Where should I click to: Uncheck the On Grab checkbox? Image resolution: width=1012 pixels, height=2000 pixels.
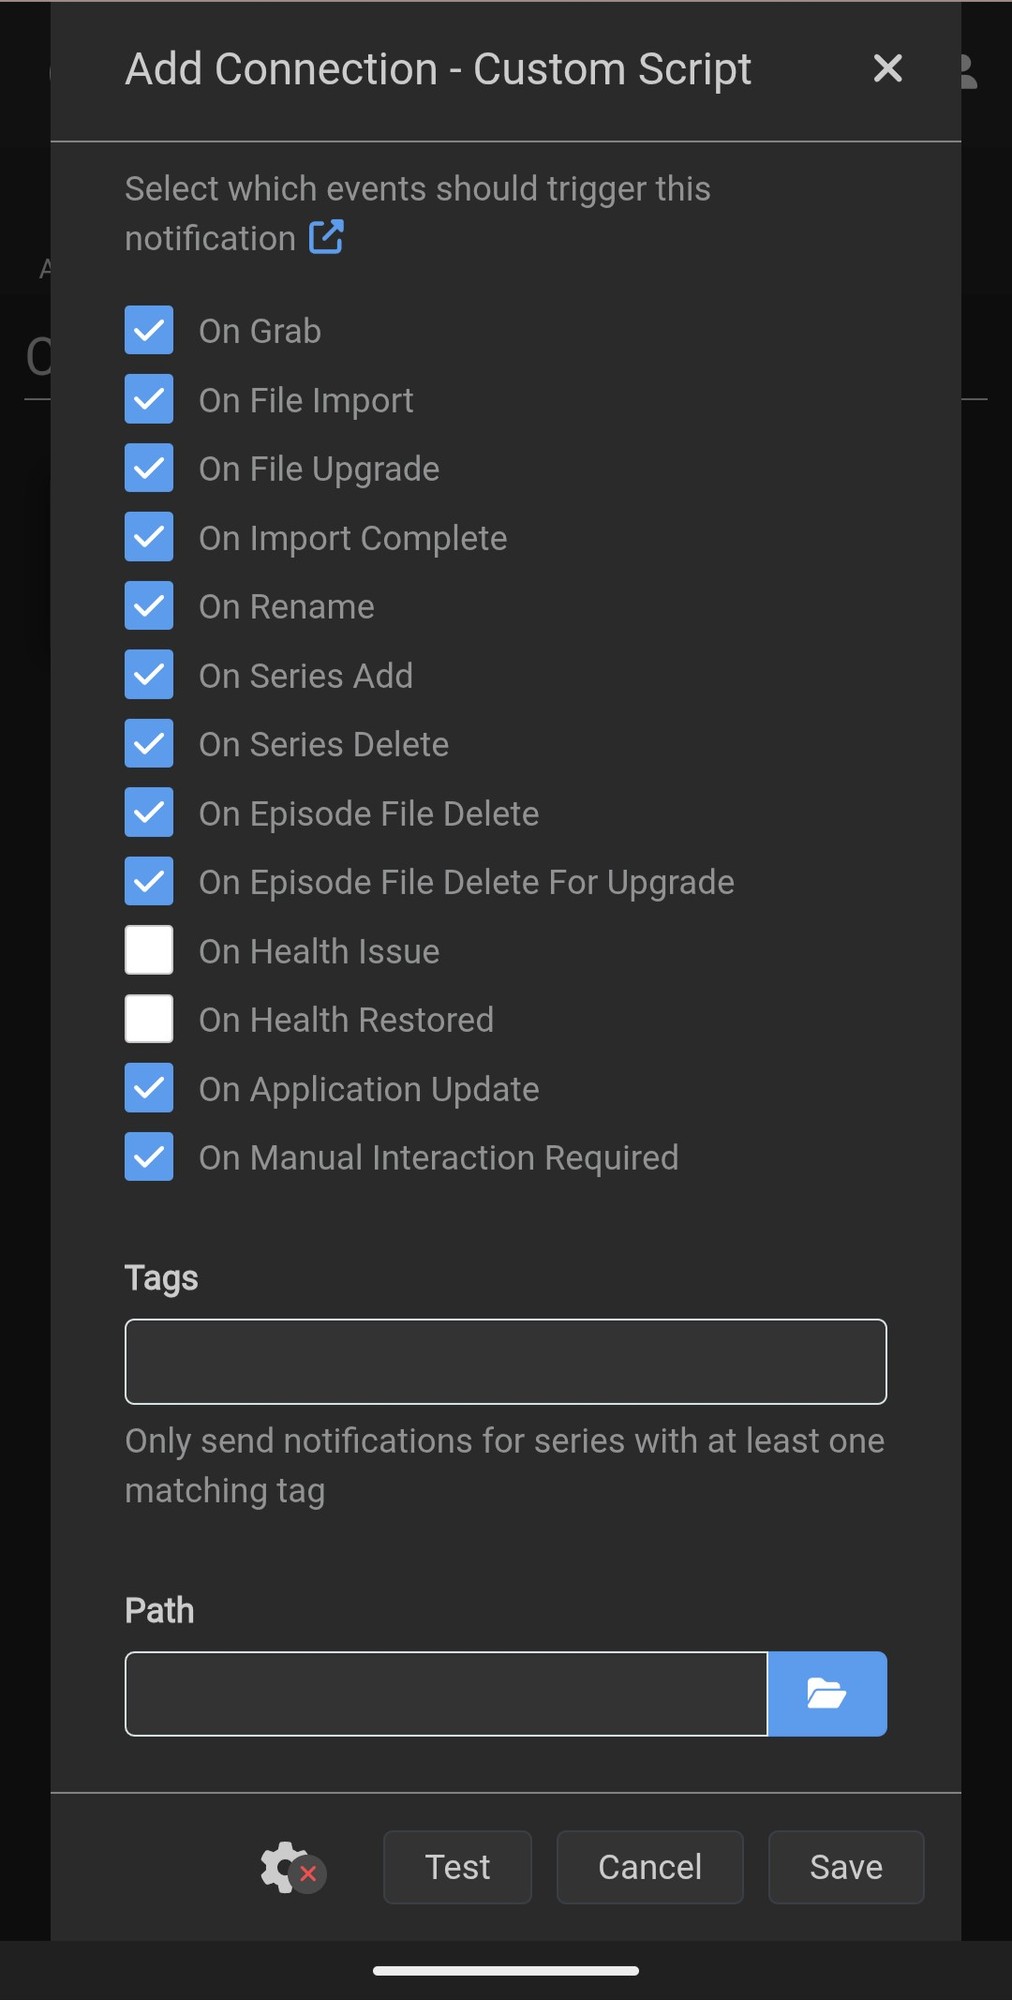tap(149, 330)
